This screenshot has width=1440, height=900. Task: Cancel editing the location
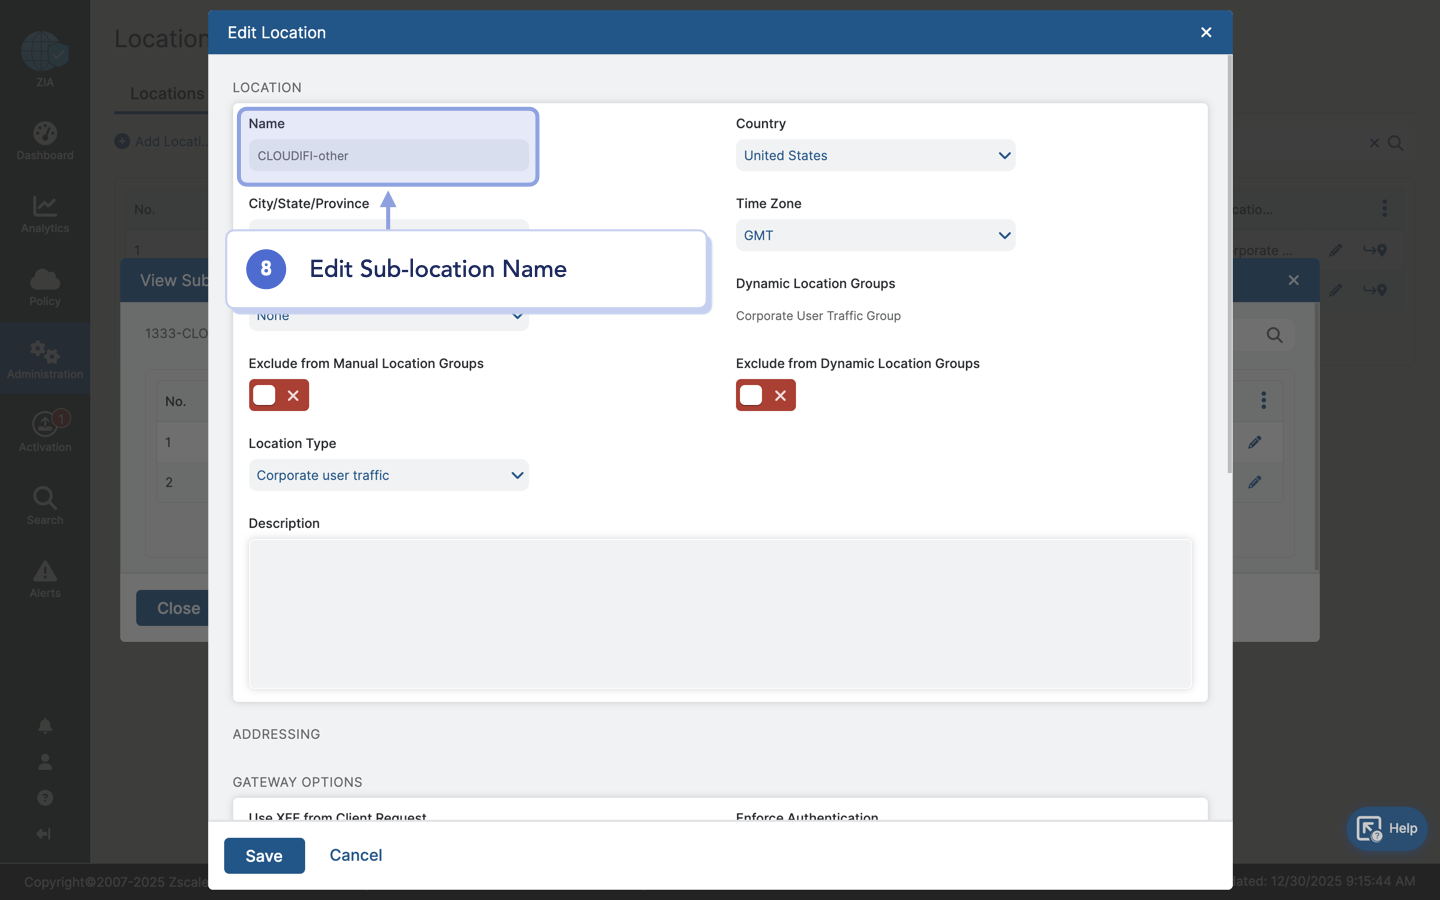click(356, 855)
